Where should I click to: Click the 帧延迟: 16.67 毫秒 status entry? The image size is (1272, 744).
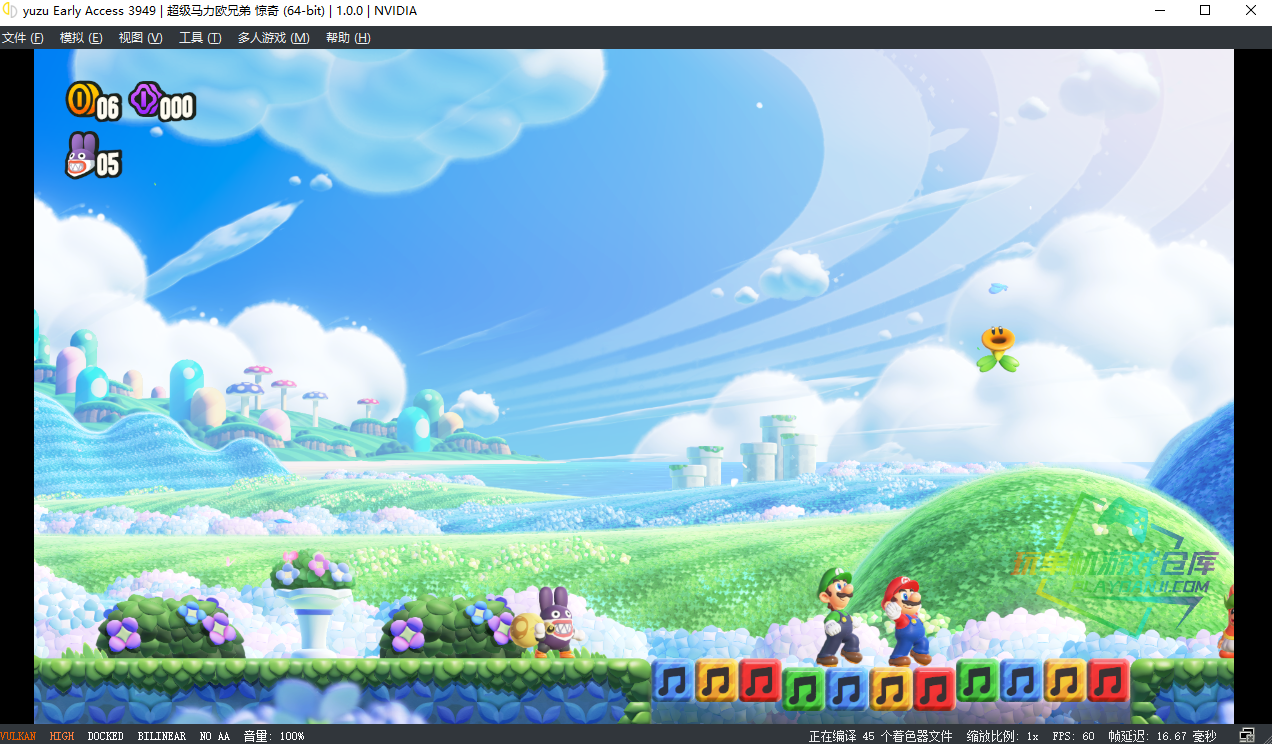[x=1162, y=735]
